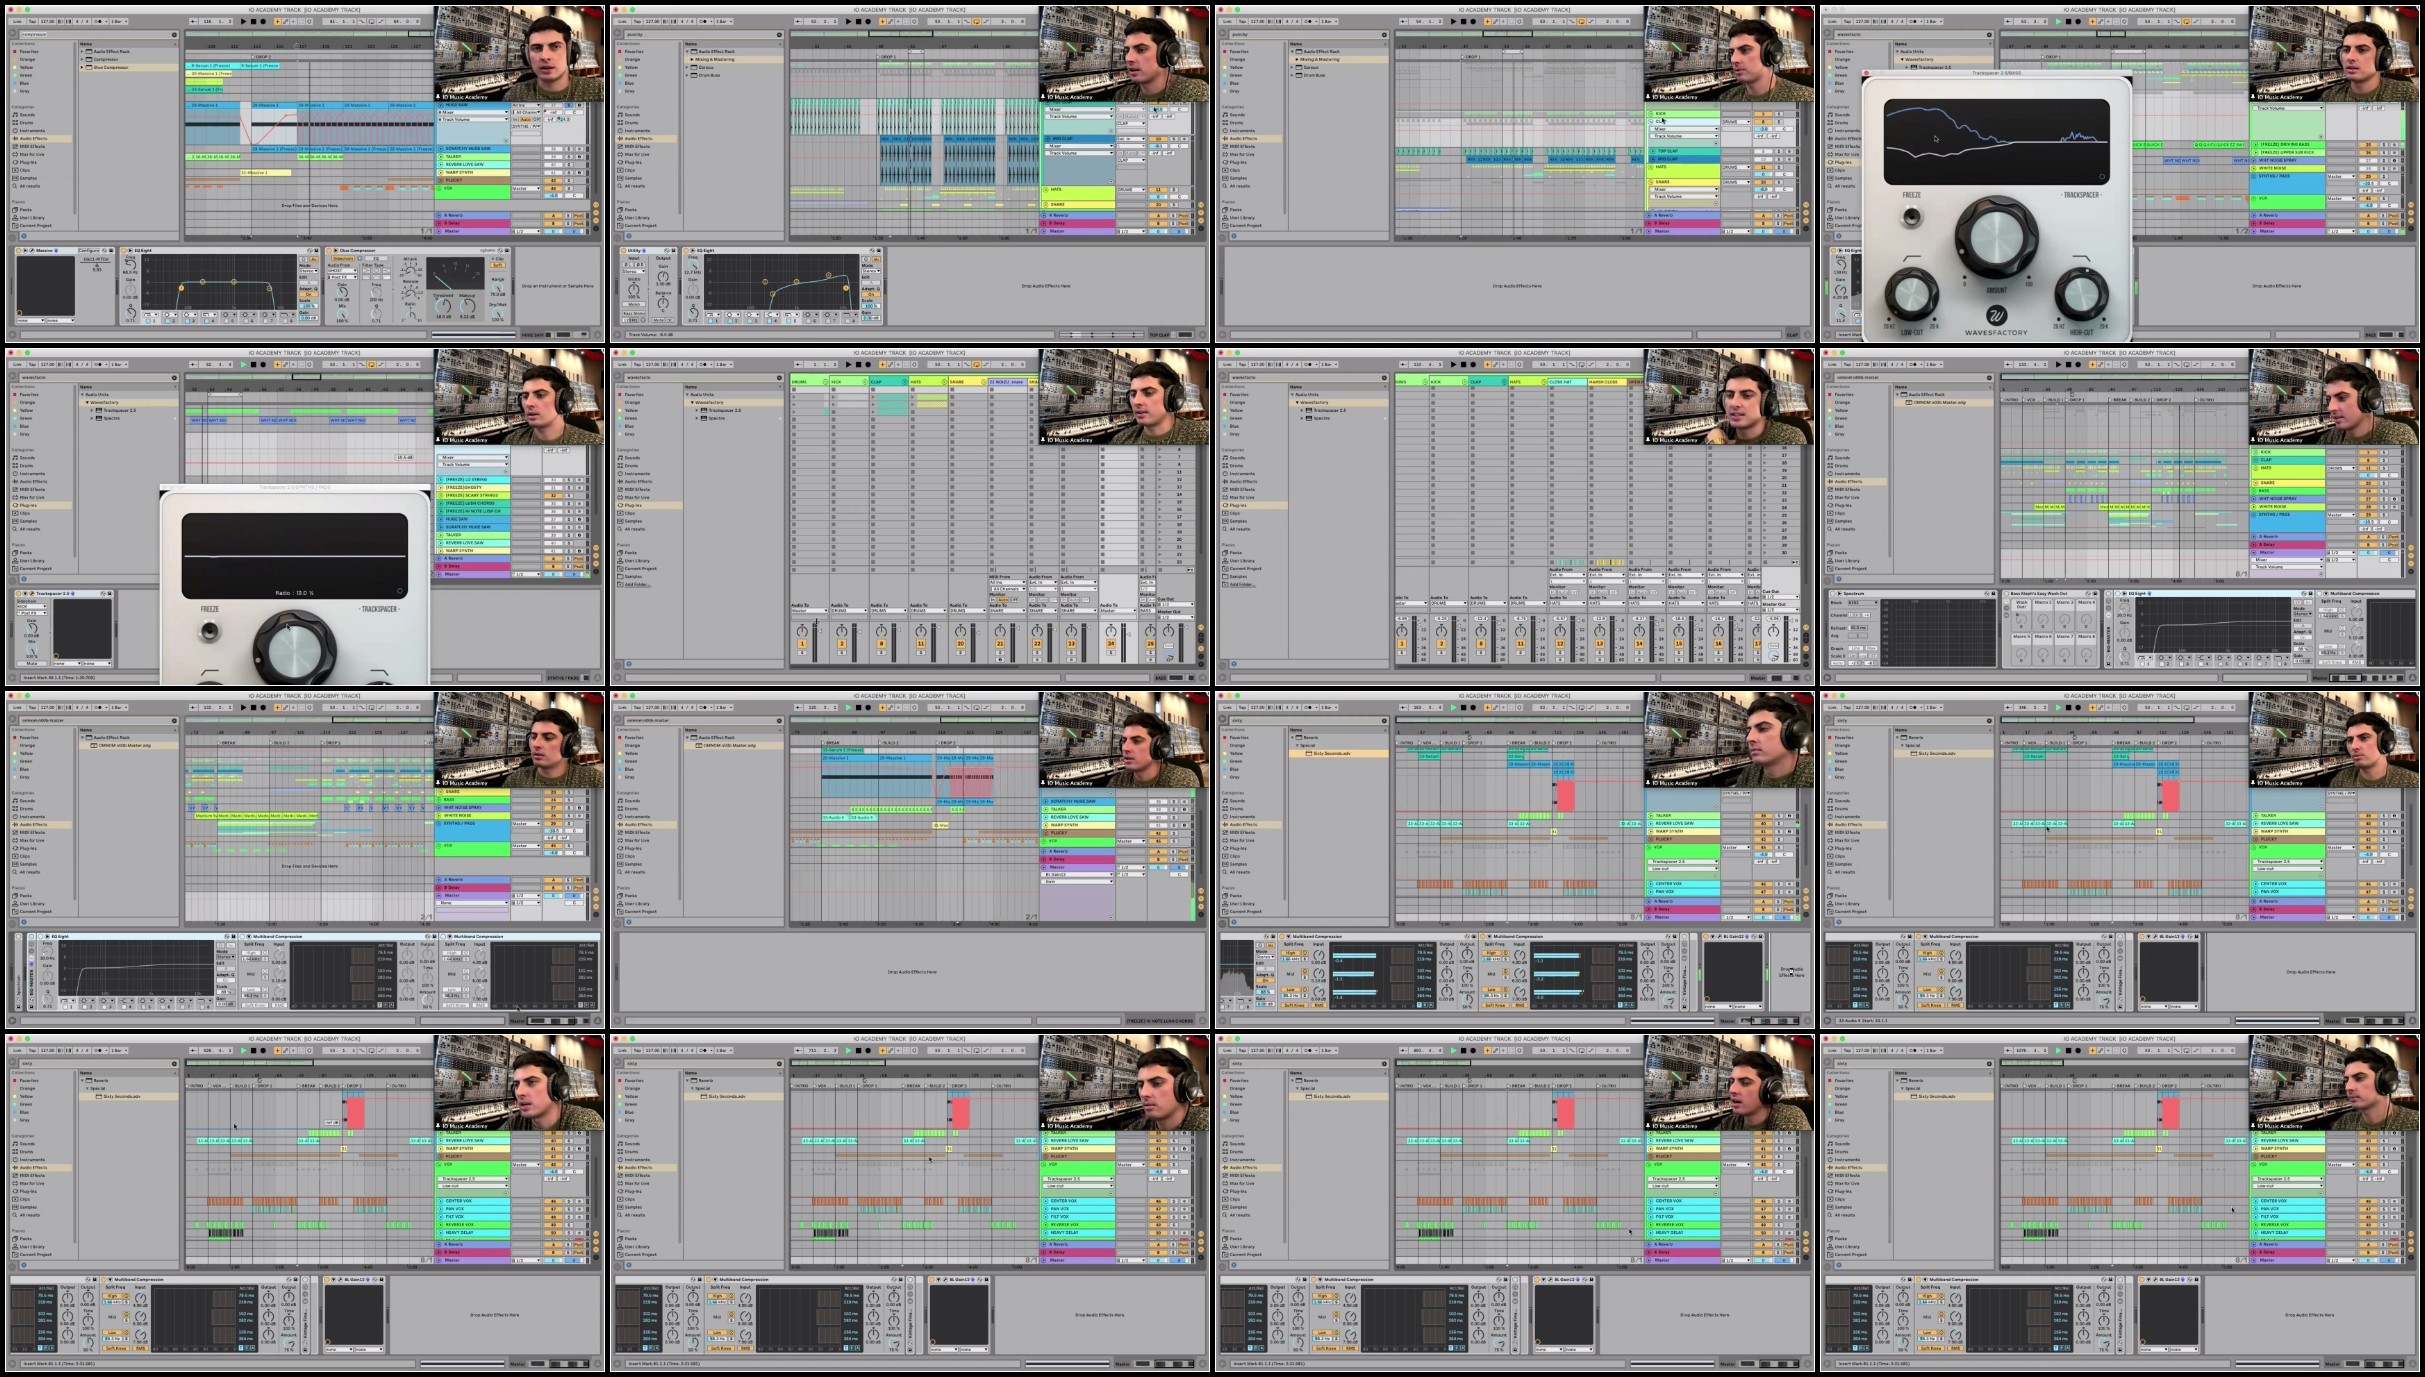2425x1377 pixels.
Task: Click the Glue Compressor Threshold knob
Action: pos(443,306)
